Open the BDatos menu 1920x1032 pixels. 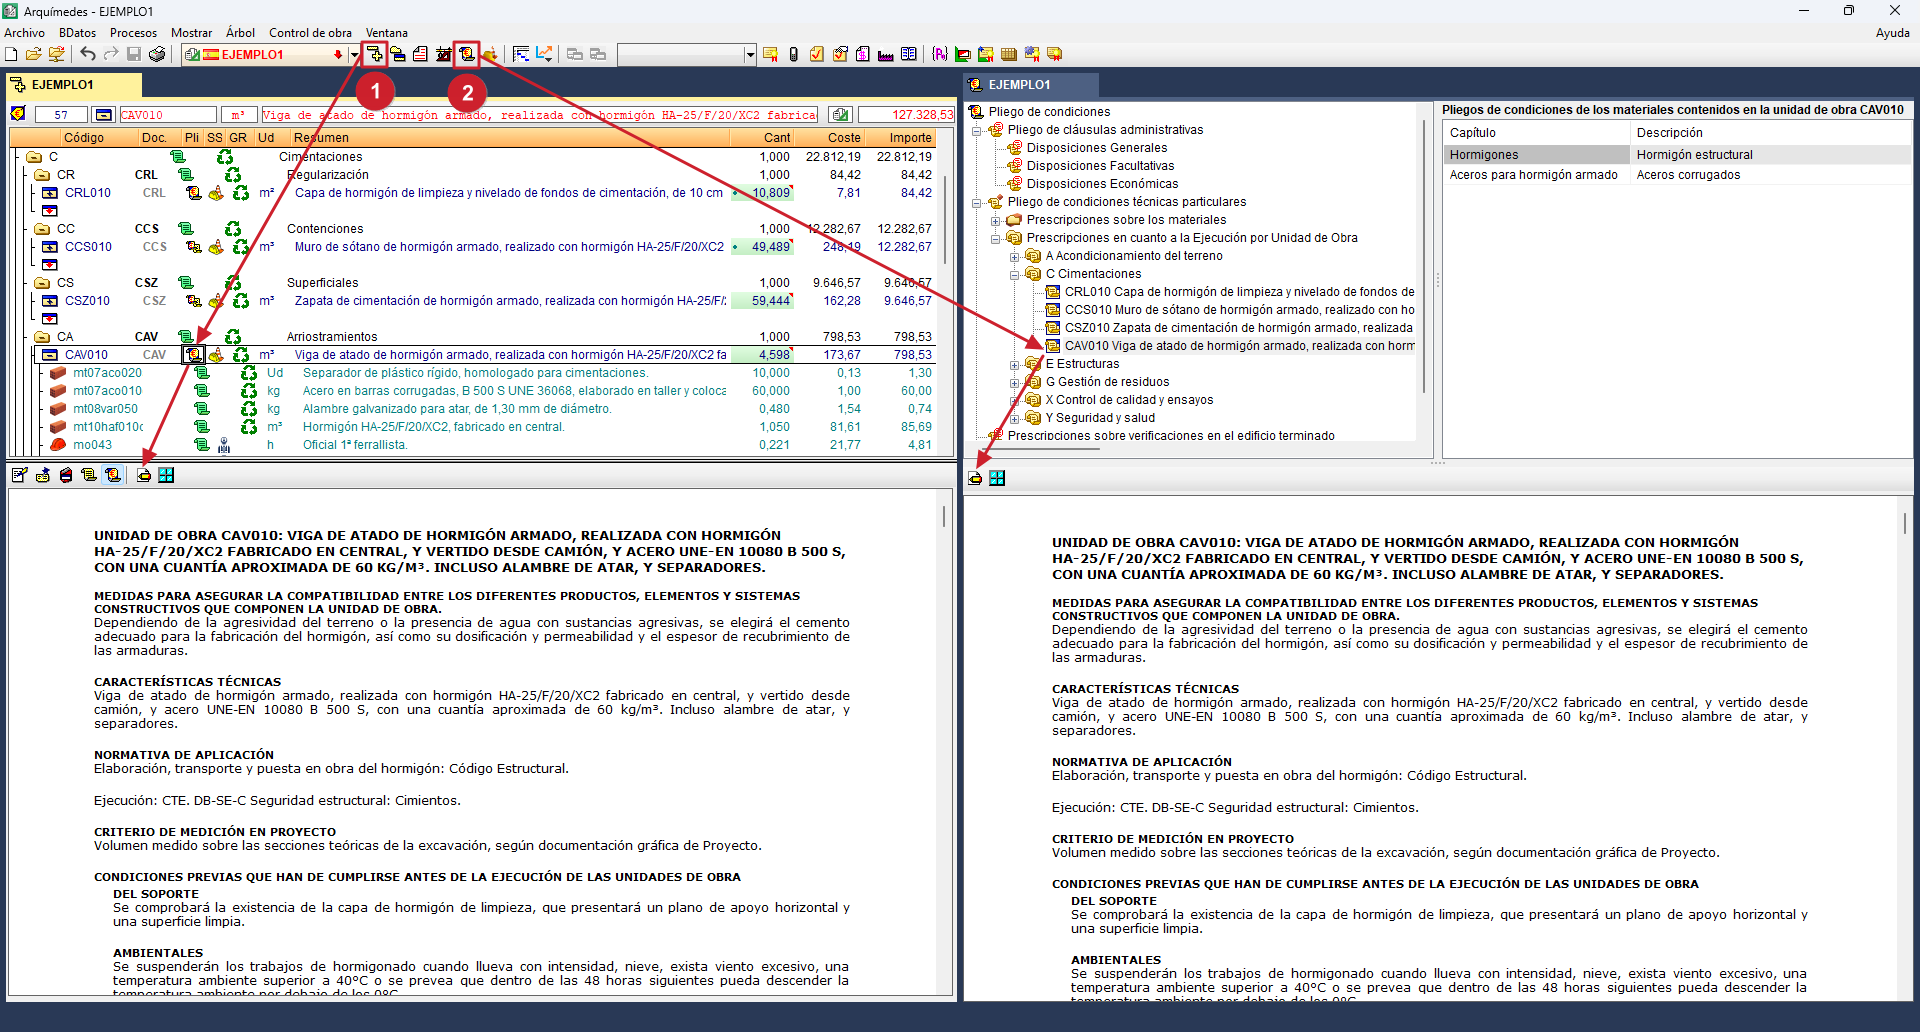point(77,33)
